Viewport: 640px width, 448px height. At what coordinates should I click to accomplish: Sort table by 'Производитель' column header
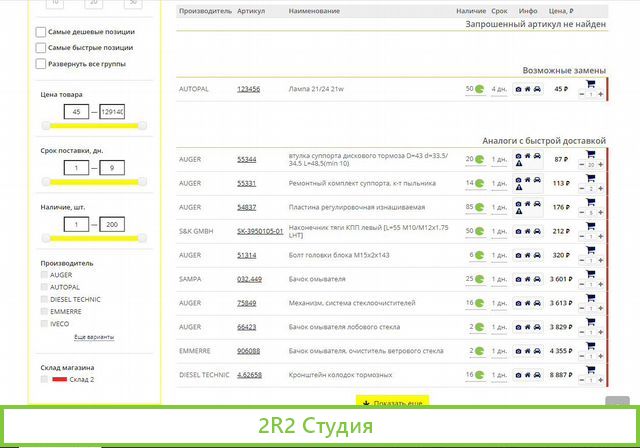point(204,11)
